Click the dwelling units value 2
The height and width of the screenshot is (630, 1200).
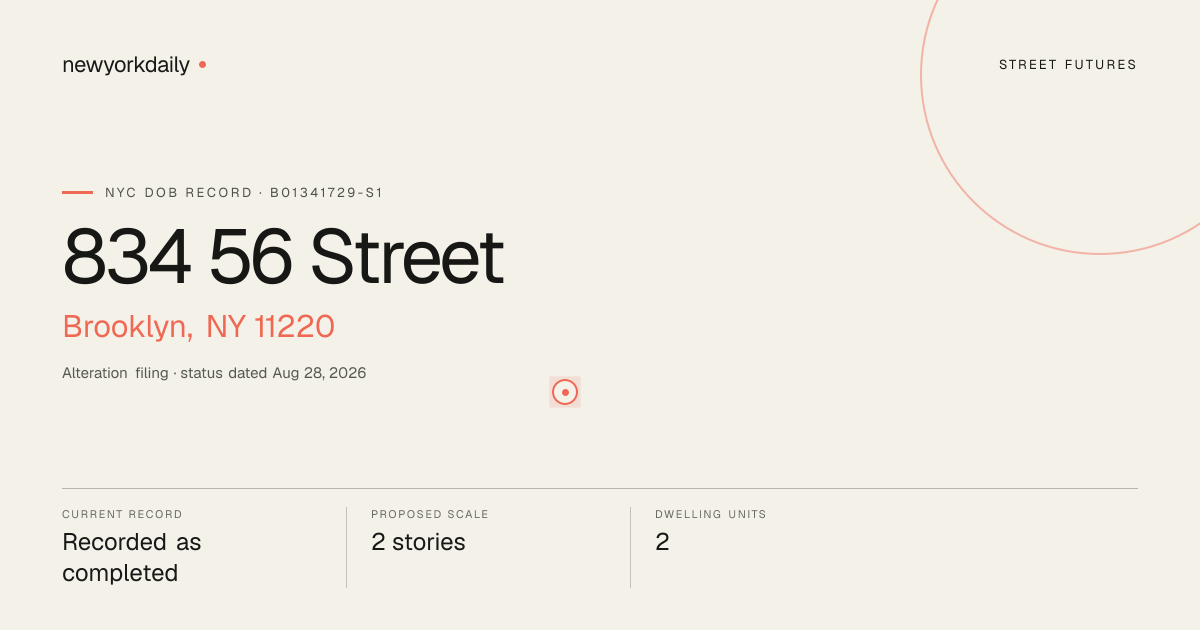point(662,542)
